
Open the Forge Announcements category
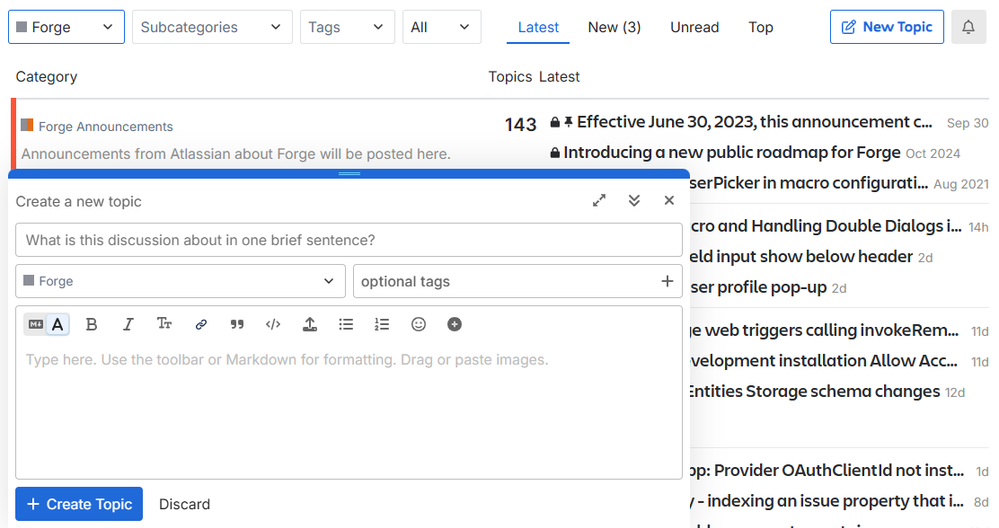click(106, 126)
